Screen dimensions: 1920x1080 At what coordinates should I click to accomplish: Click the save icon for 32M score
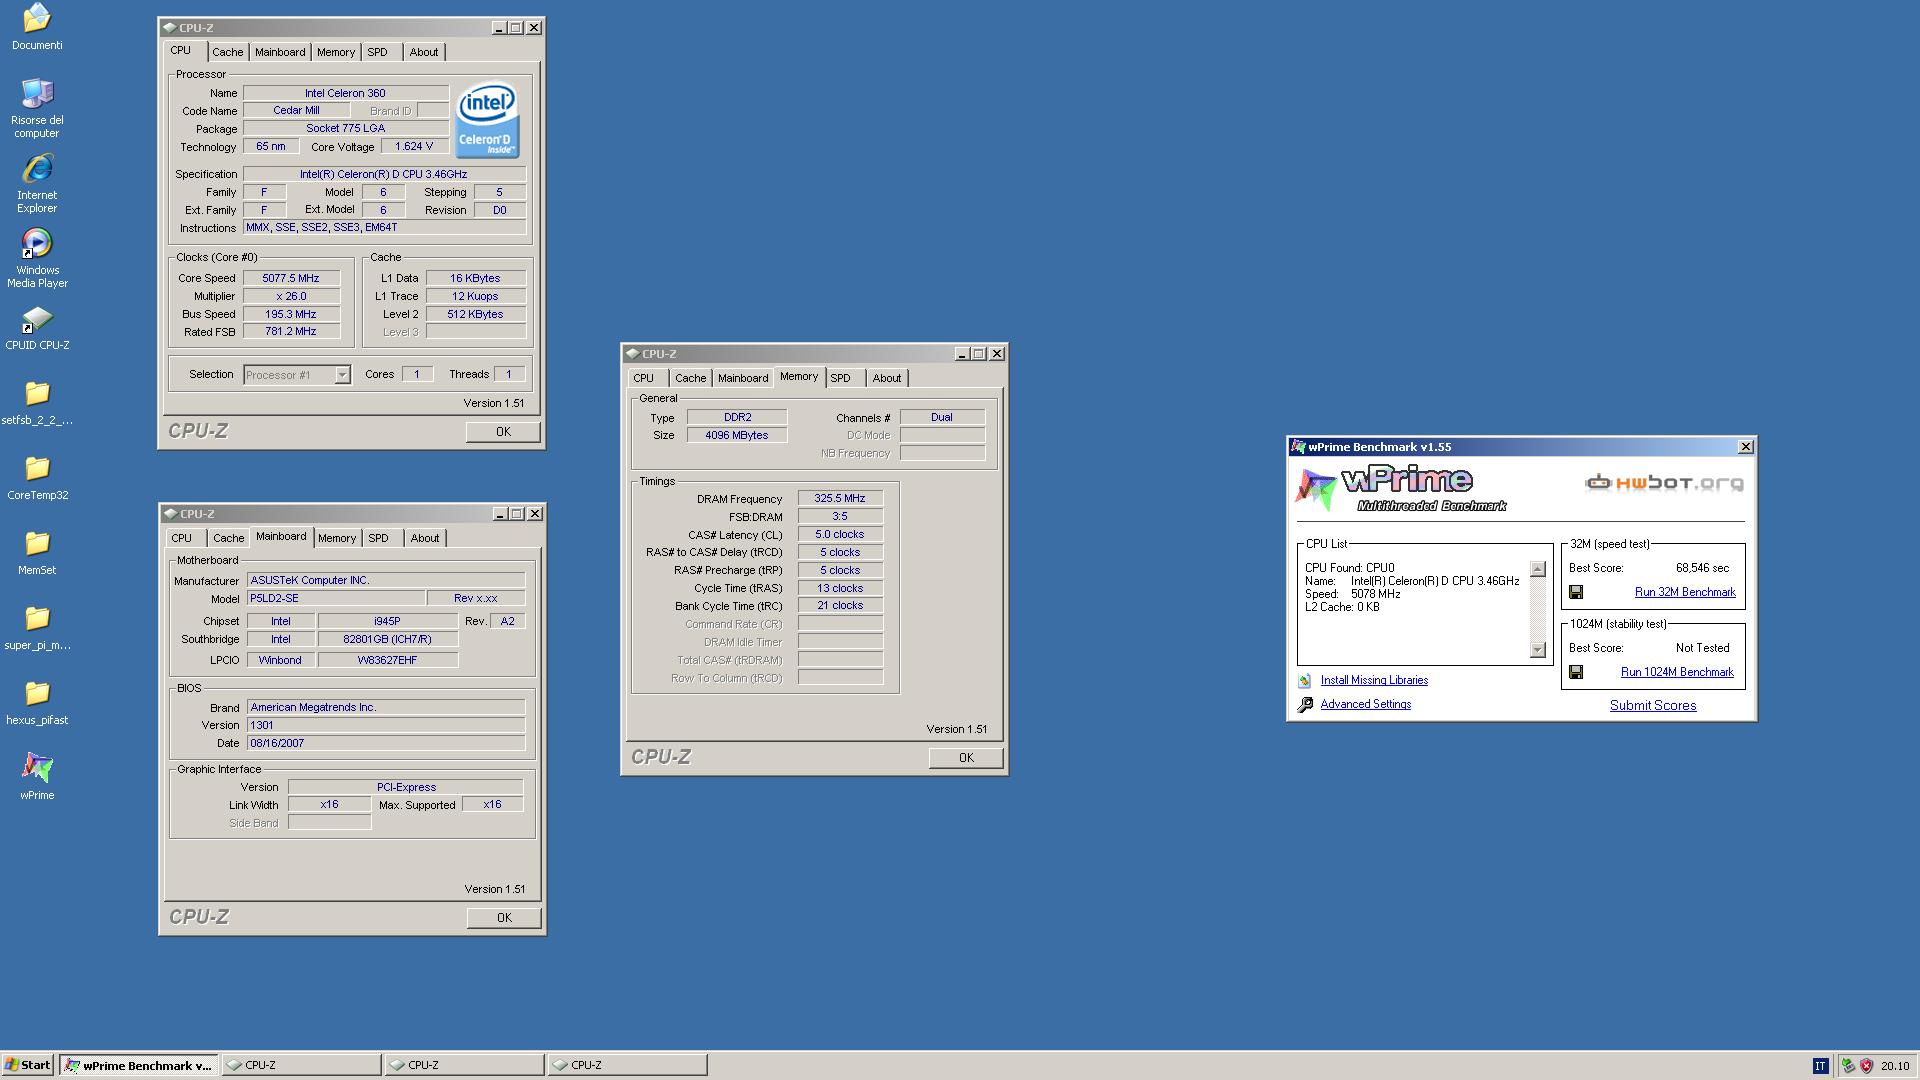click(x=1576, y=592)
